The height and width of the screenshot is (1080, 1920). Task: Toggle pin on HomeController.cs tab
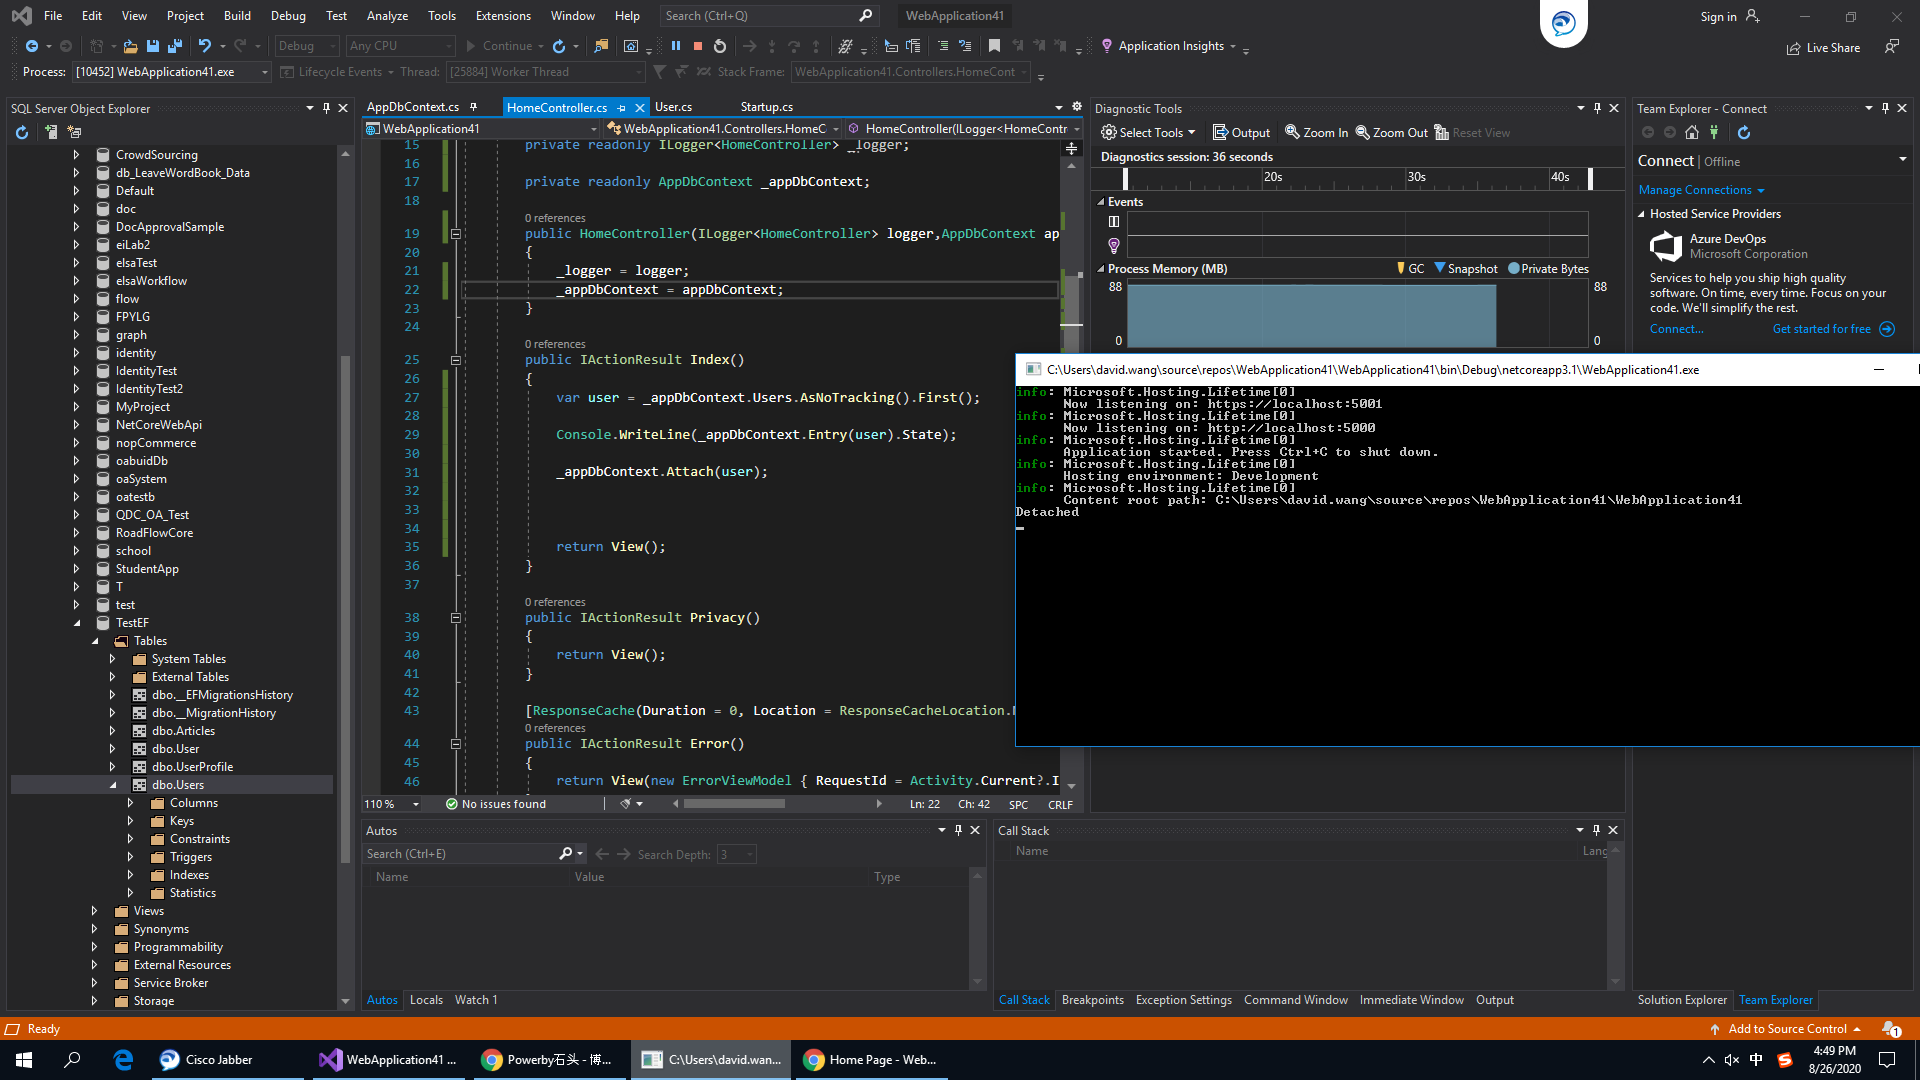pos(622,107)
